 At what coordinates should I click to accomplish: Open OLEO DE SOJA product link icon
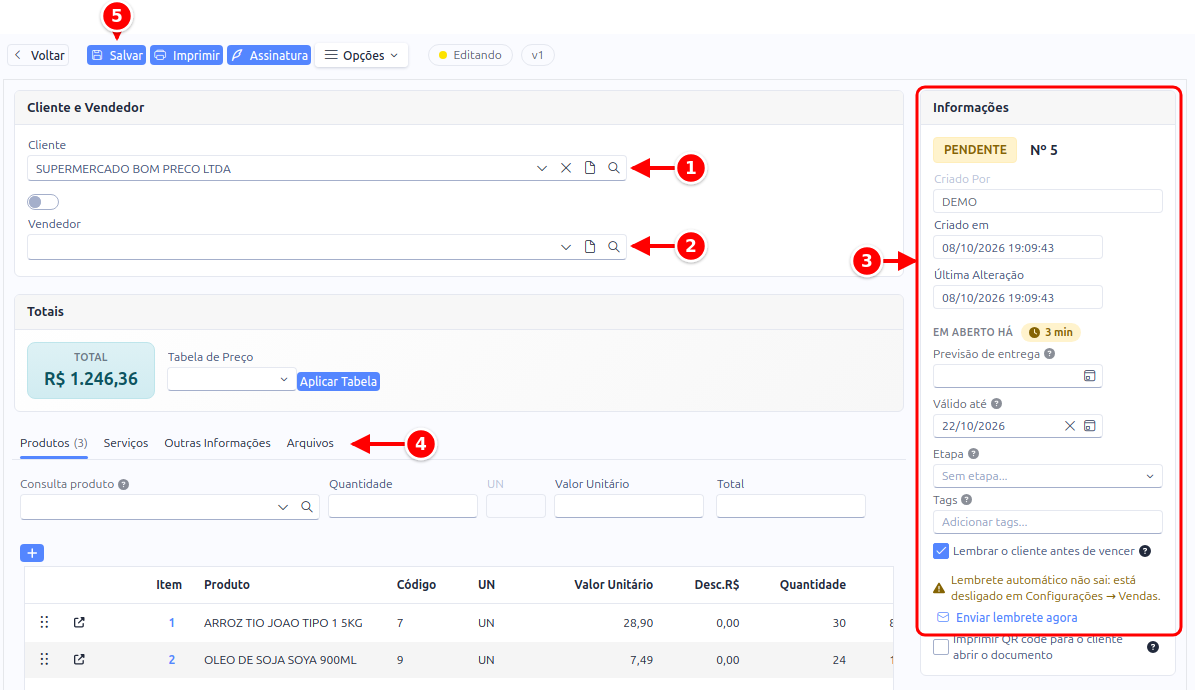point(79,659)
